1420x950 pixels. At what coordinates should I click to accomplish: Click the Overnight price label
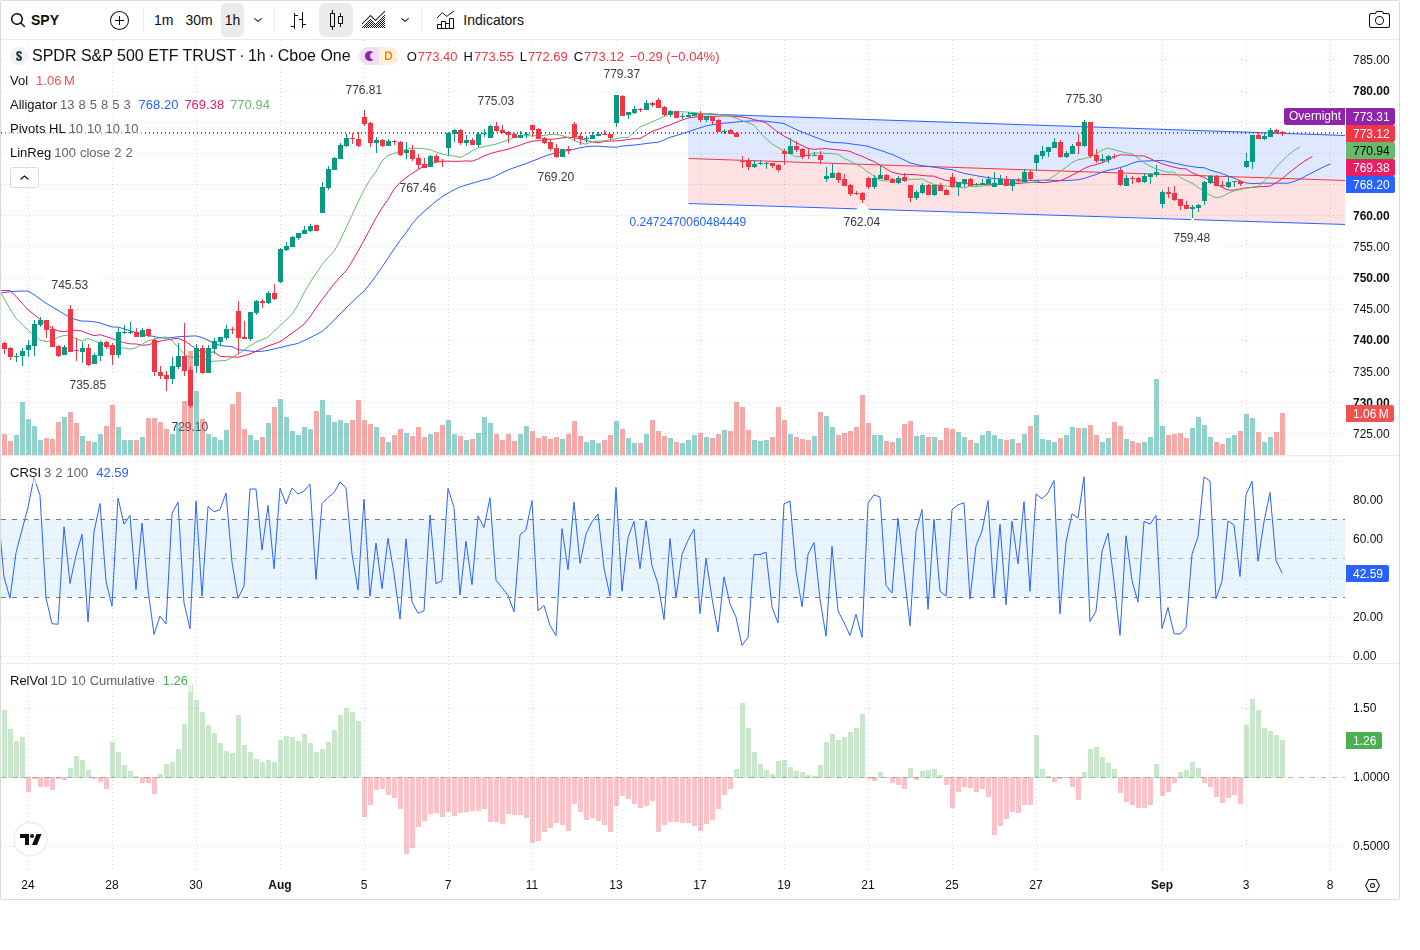point(1314,117)
